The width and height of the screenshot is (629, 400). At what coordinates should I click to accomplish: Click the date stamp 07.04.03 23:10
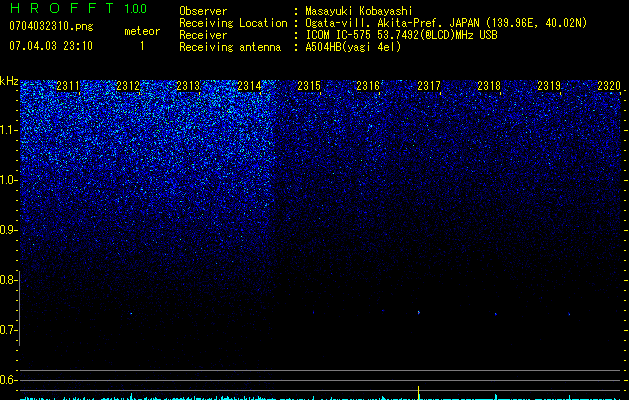pos(51,46)
